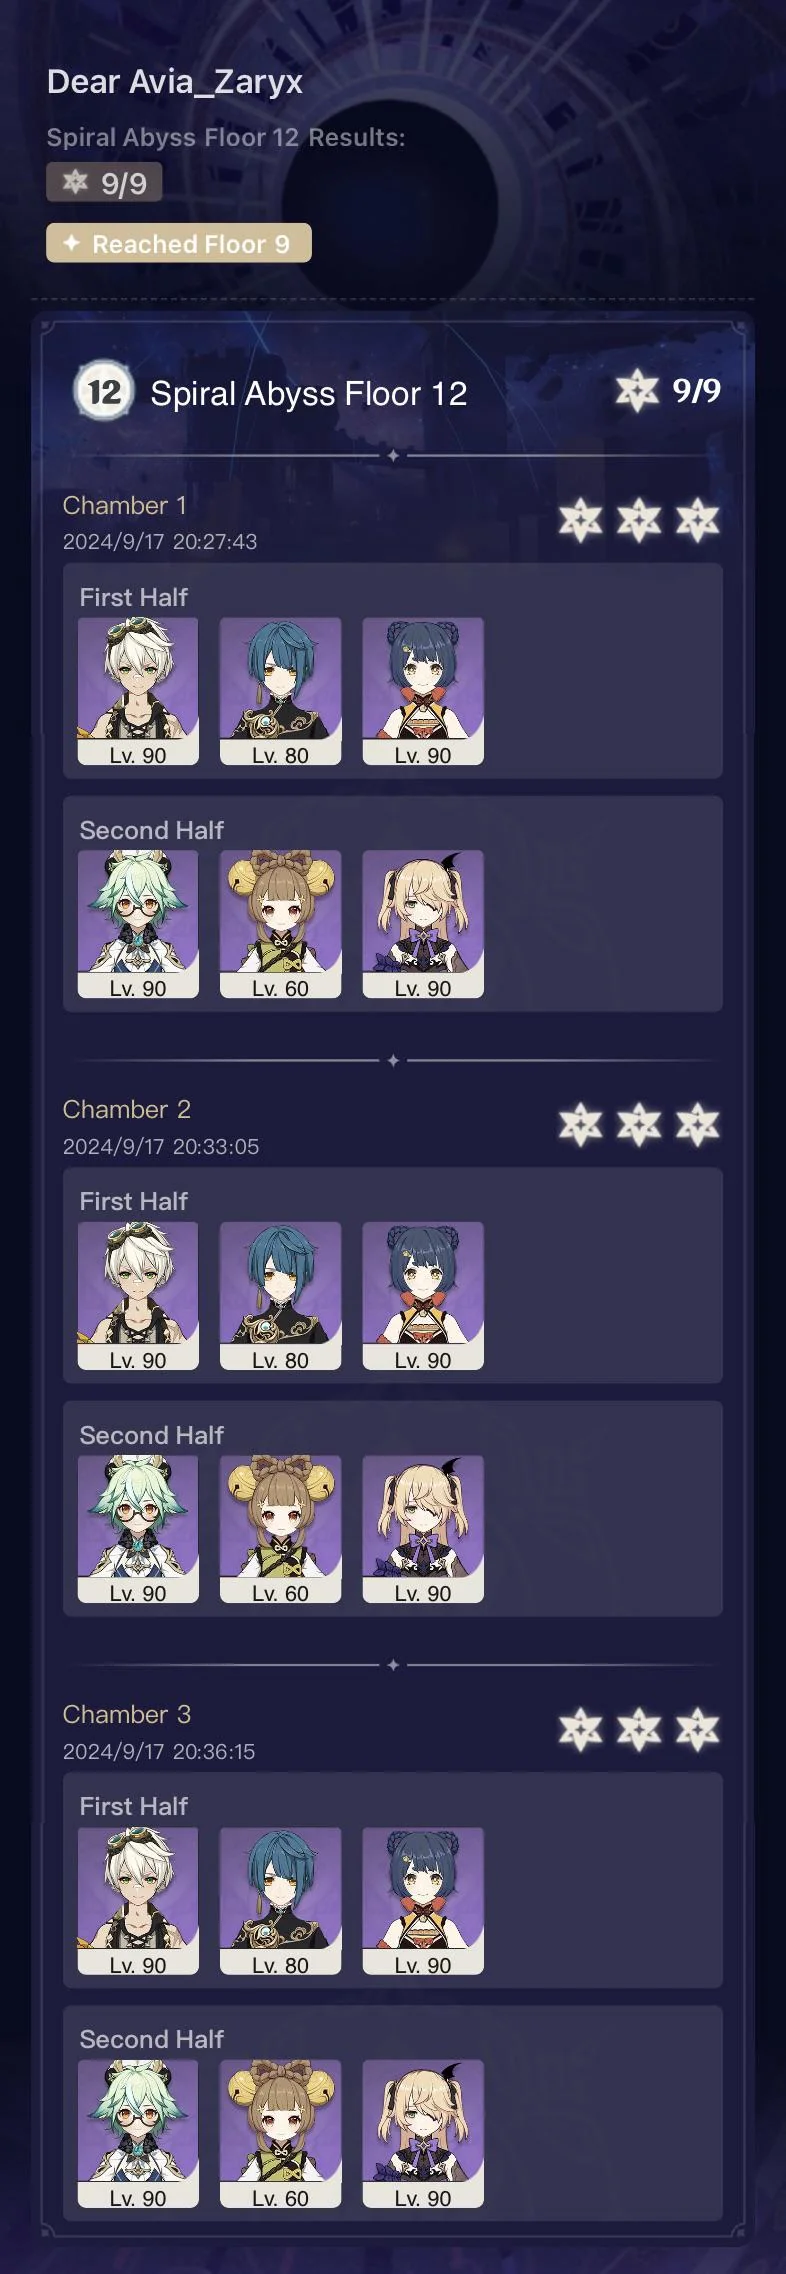Screen dimensions: 786x2274
Task: Click the Dear Avia_Zaryx username text
Action: coord(175,82)
